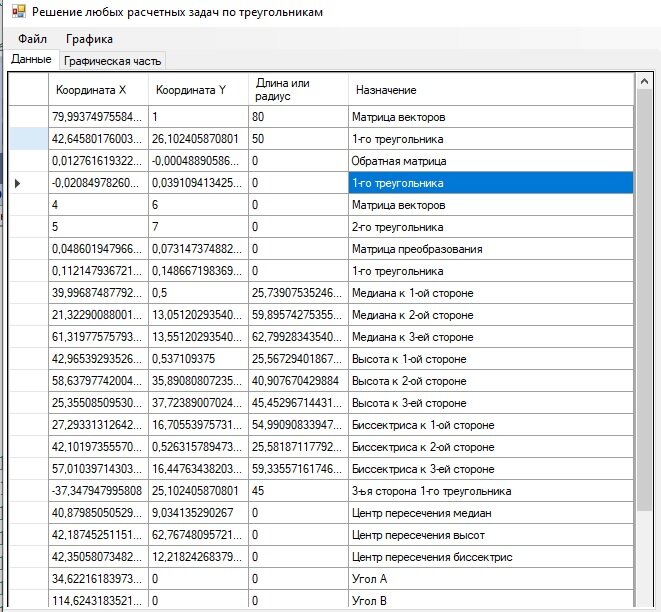661x612 pixels.
Task: Select the Центр пересечения биссектрис cell
Action: coord(491,557)
